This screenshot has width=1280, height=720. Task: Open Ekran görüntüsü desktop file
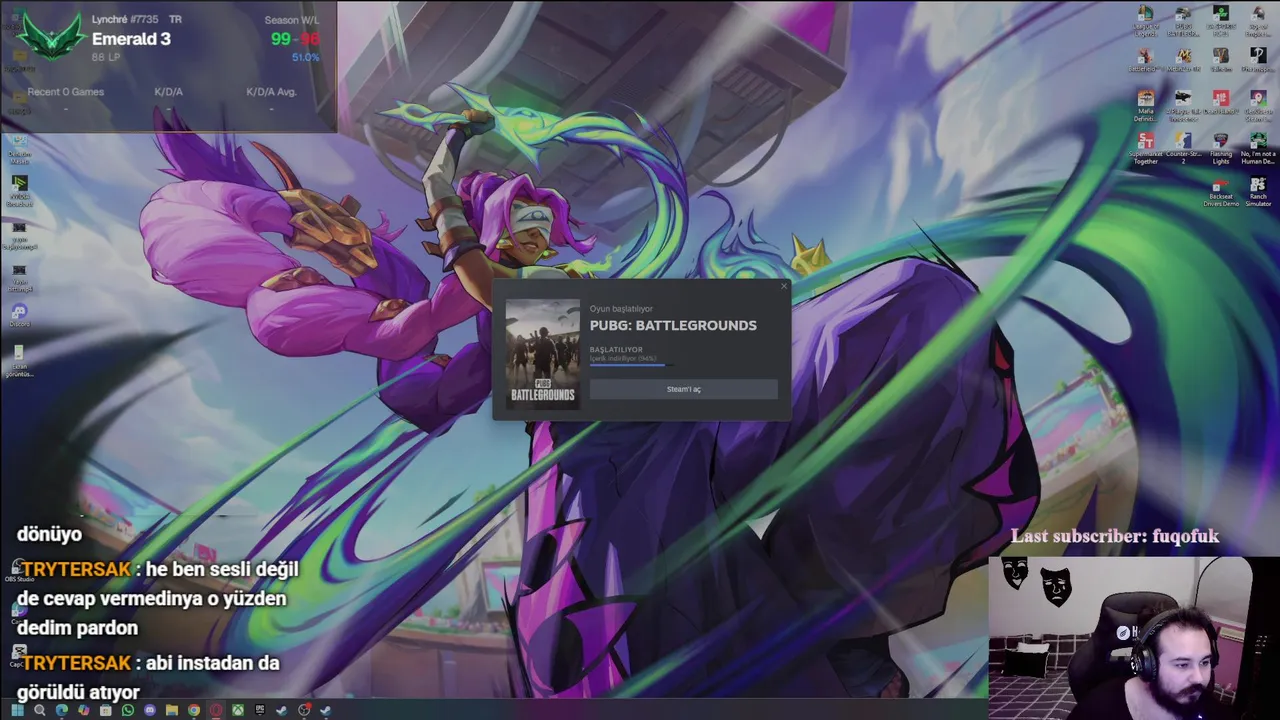(19, 362)
